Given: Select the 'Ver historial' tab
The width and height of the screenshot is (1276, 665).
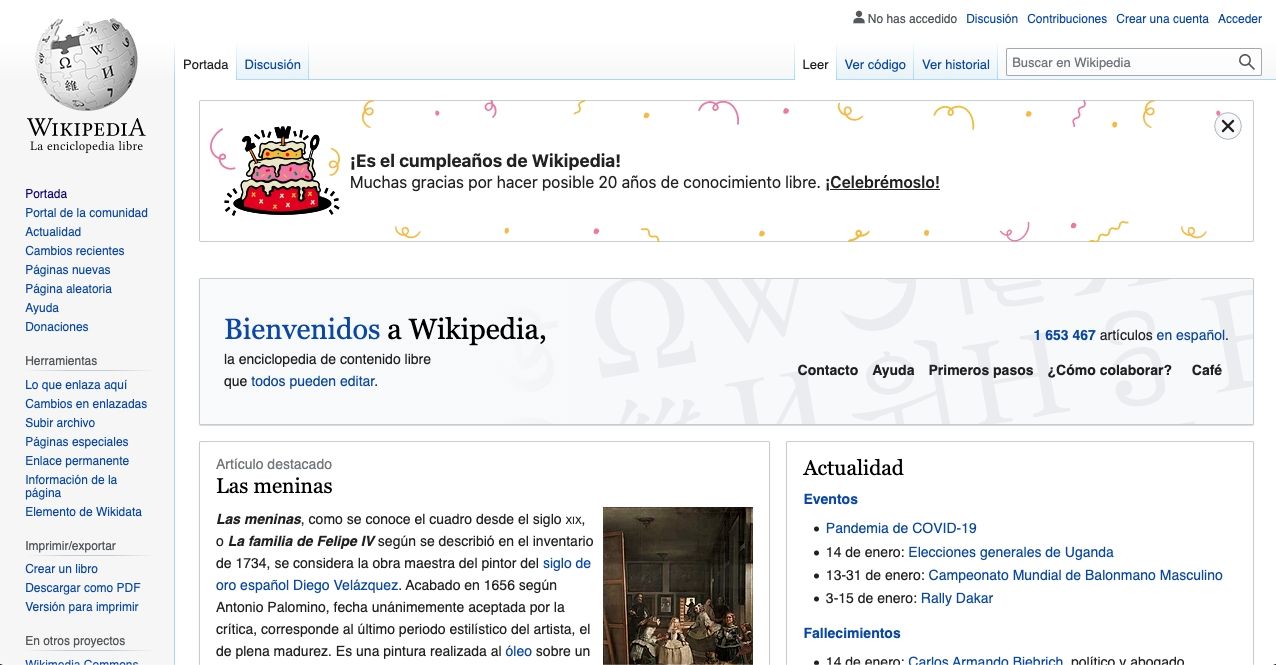Looking at the screenshot, I should pyautogui.click(x=955, y=64).
